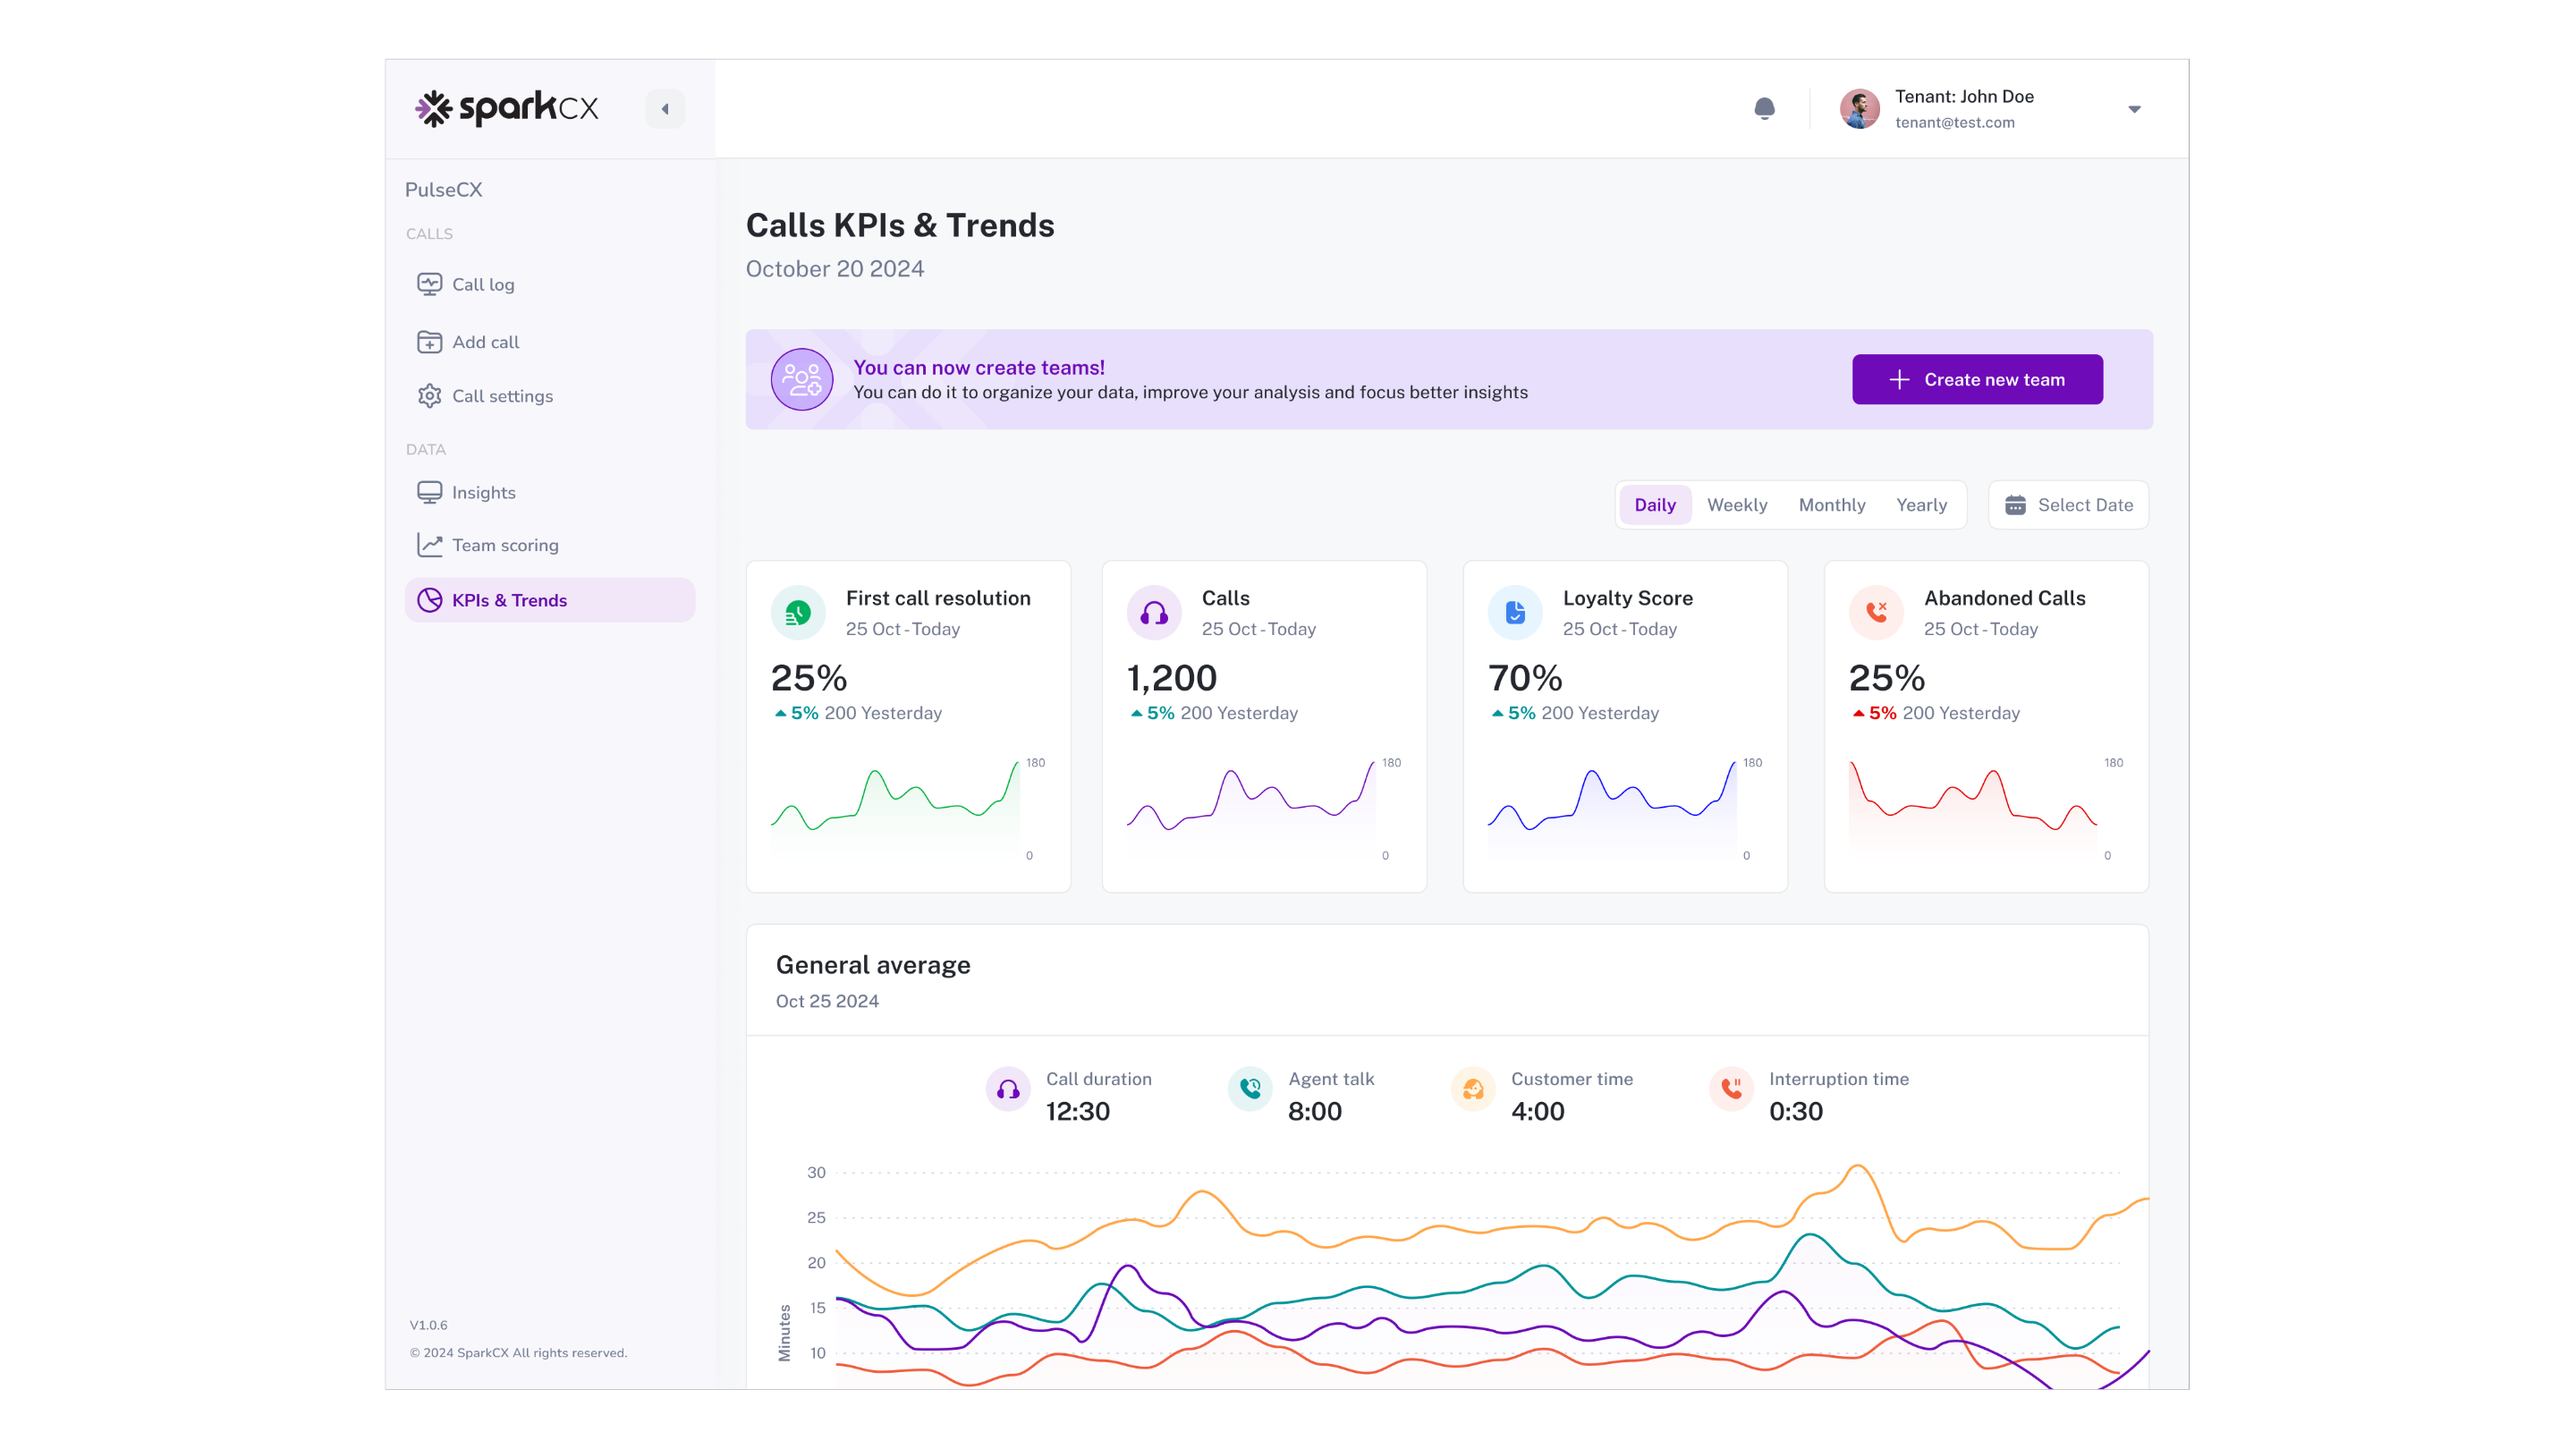
Task: Click the Customer time orange icon
Action: [1473, 1089]
